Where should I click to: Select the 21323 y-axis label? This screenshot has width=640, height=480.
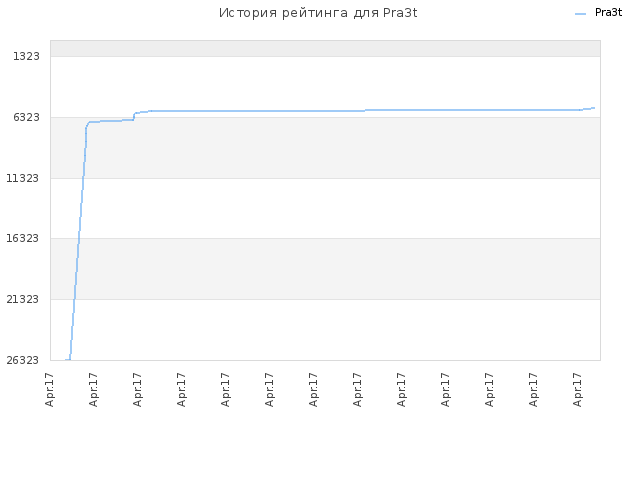click(22, 299)
